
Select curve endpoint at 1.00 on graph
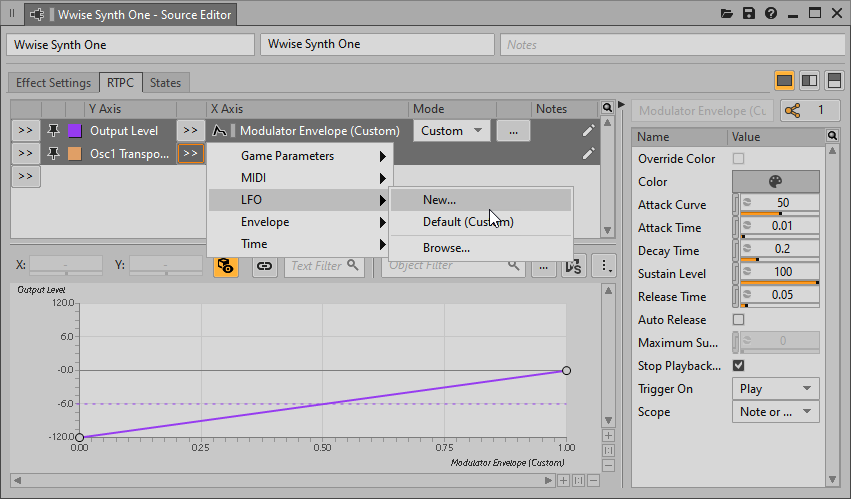pyautogui.click(x=566, y=370)
